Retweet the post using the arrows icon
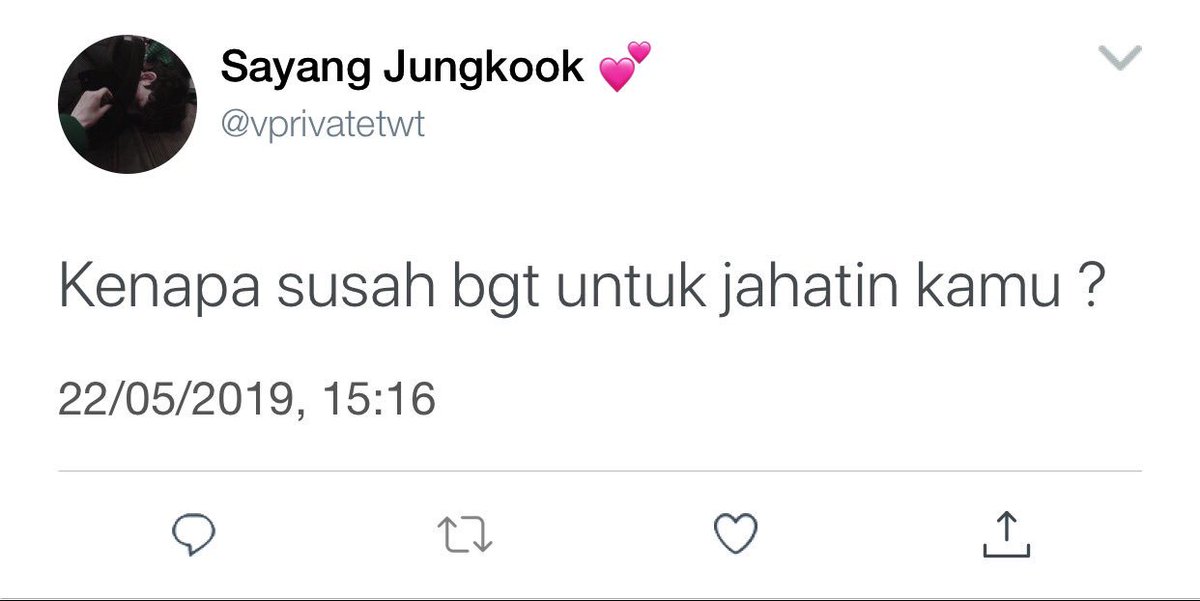This screenshot has width=1200, height=601. (x=466, y=535)
